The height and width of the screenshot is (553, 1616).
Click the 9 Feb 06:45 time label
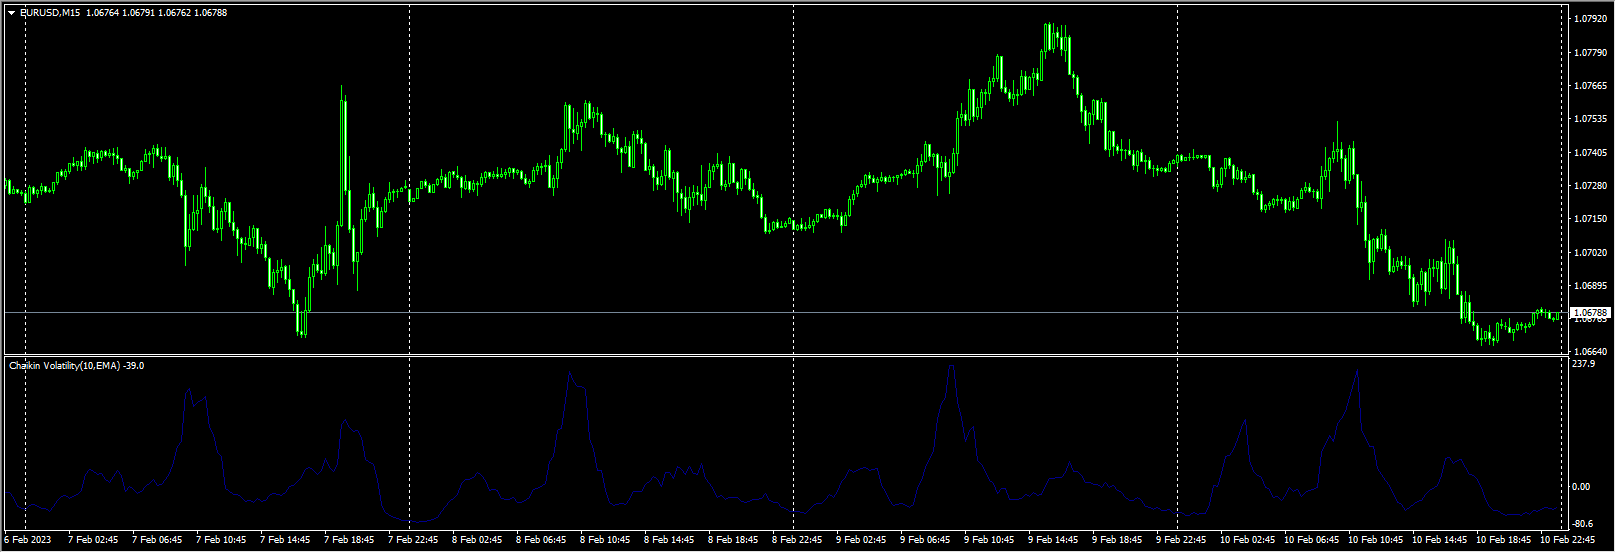click(x=925, y=540)
